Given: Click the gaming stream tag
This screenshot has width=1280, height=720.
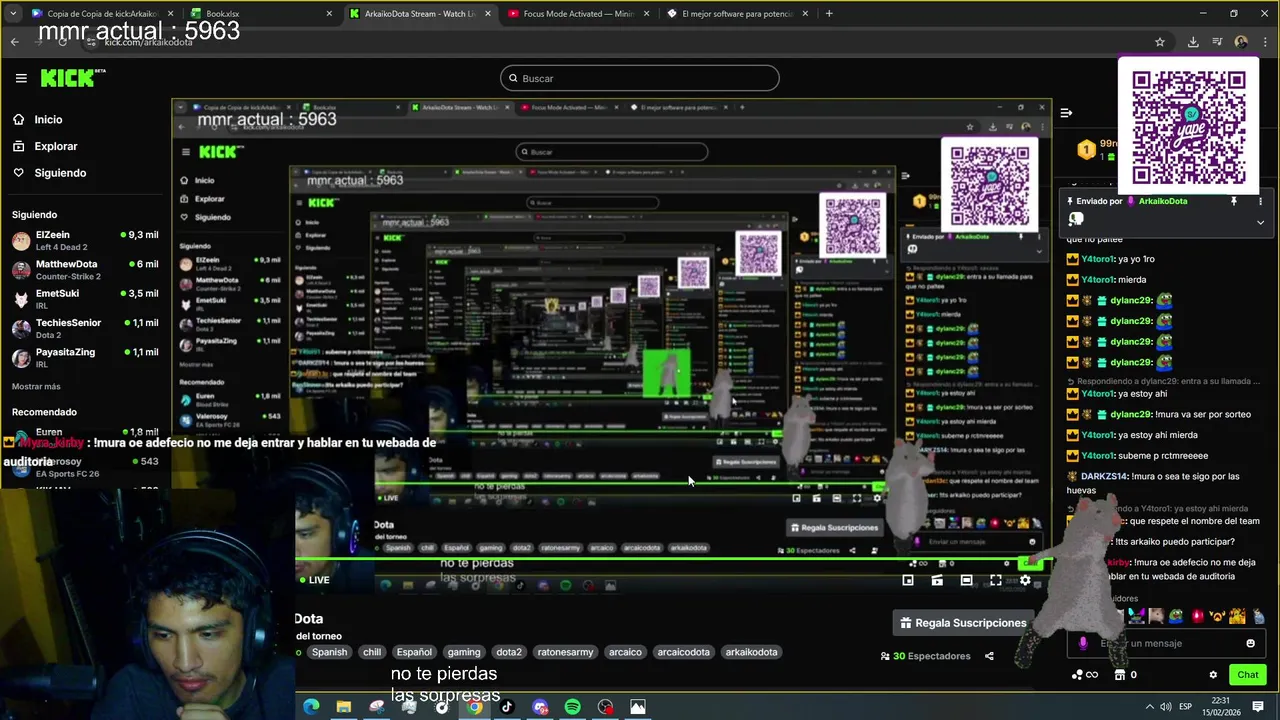Looking at the screenshot, I should (x=464, y=652).
